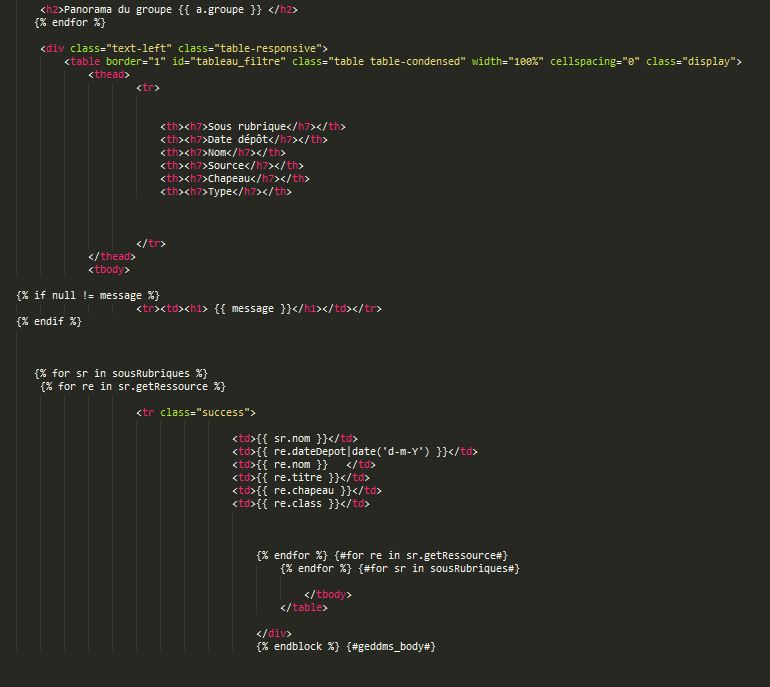Click the h2 'Panorama du groupe' line
This screenshot has width=770, height=687.
tap(169, 9)
